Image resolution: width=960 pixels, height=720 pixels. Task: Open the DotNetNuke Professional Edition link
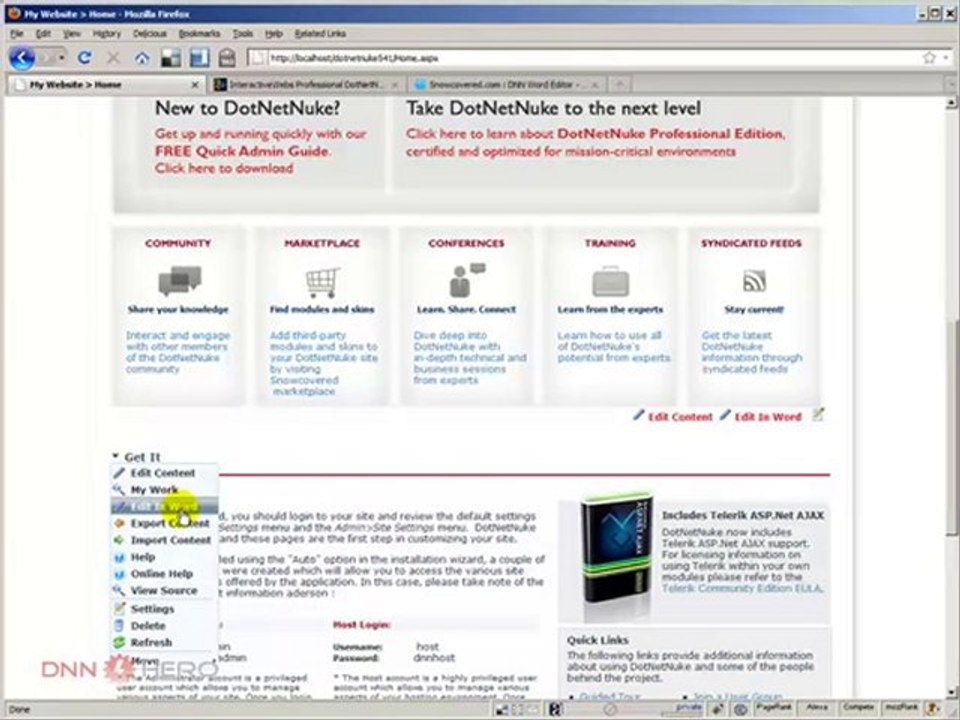pyautogui.click(x=670, y=133)
